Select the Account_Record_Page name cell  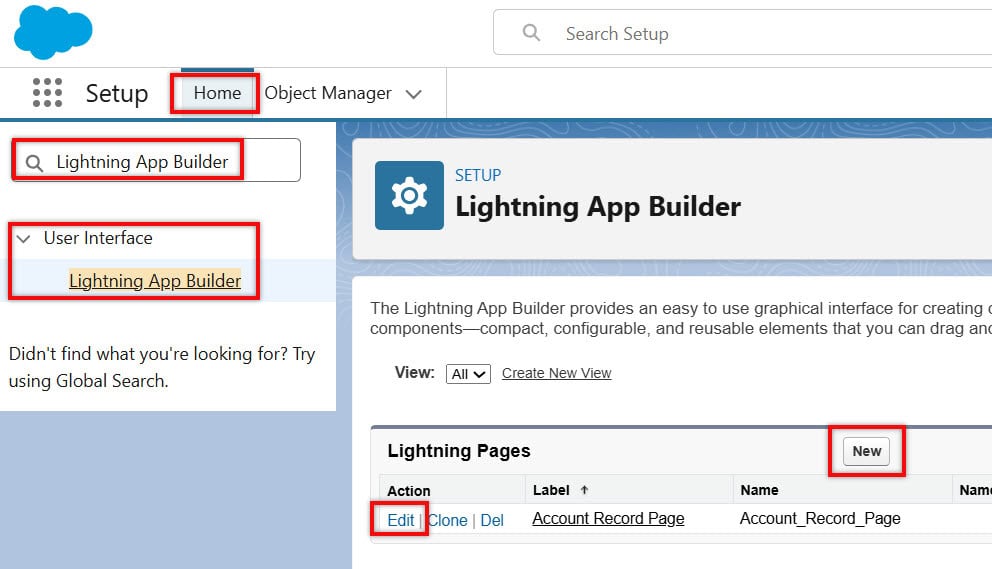820,518
